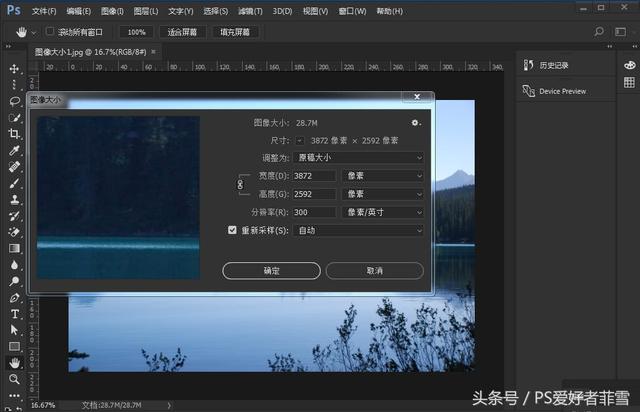This screenshot has height=412, width=640.
Task: Open the 文件(F) menu
Action: point(44,11)
